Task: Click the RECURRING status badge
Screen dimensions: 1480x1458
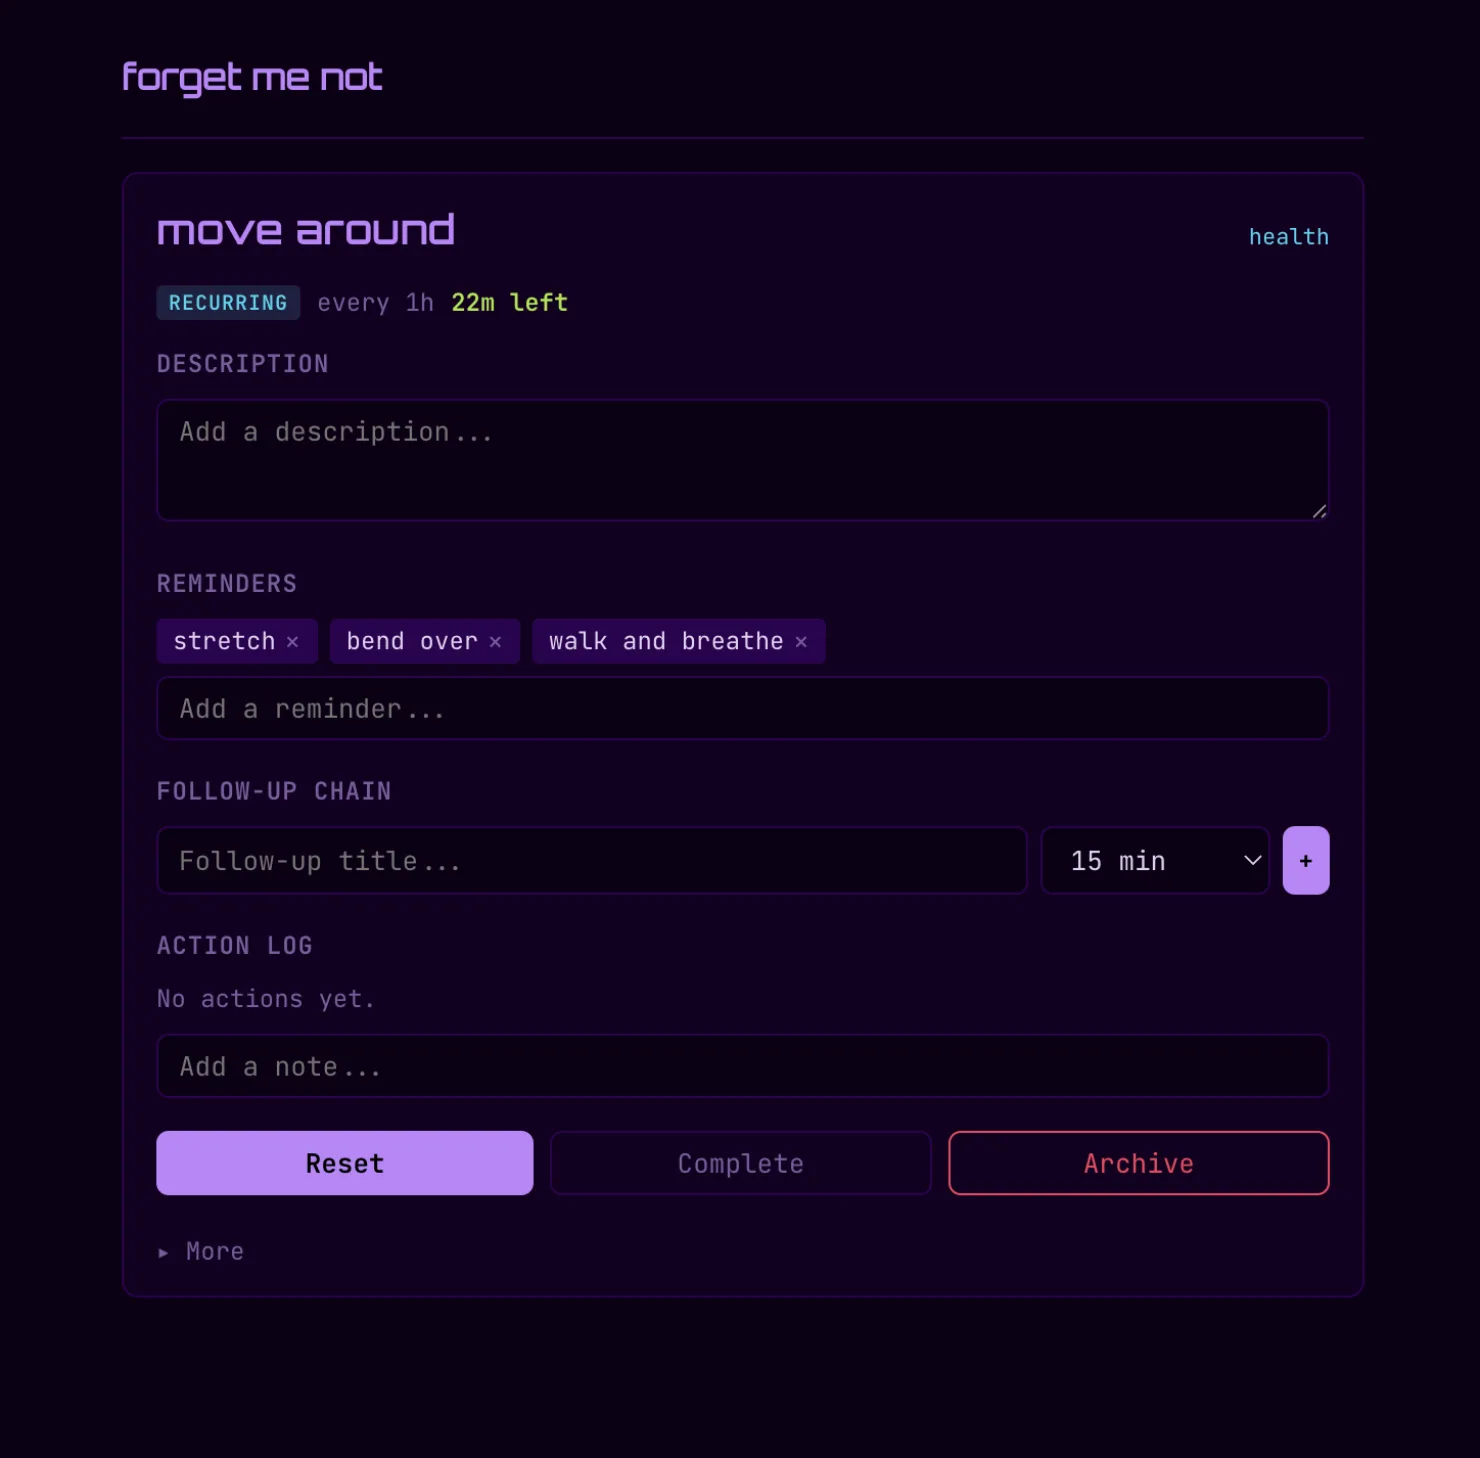Action: tap(228, 302)
